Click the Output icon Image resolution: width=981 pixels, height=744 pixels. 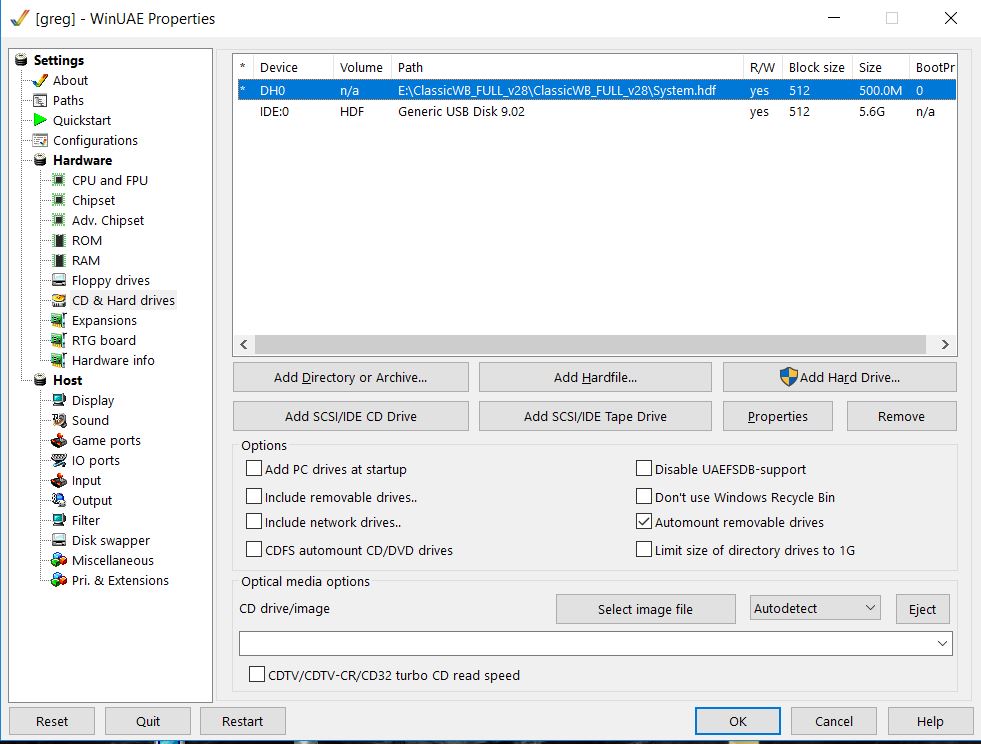pos(59,500)
